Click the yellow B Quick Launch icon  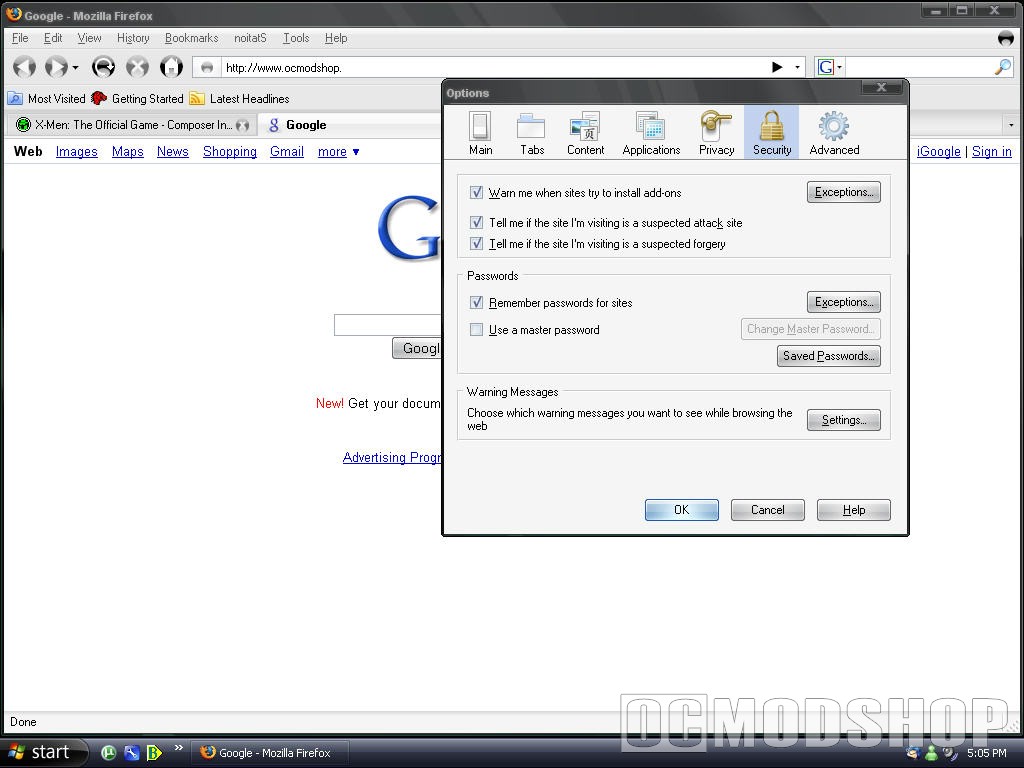154,753
